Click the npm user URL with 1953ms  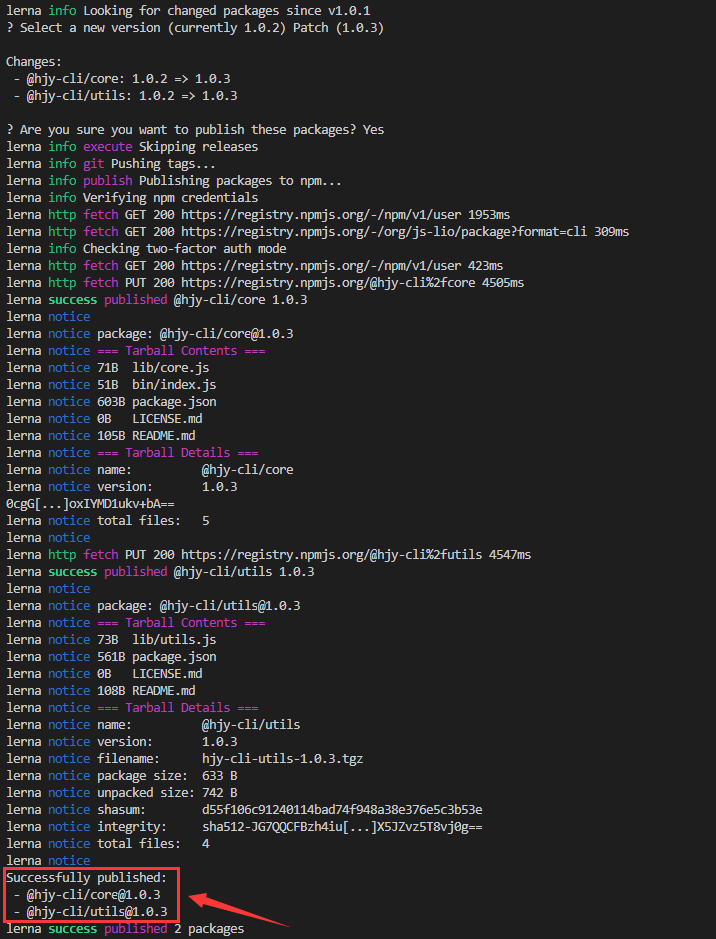click(x=321, y=214)
